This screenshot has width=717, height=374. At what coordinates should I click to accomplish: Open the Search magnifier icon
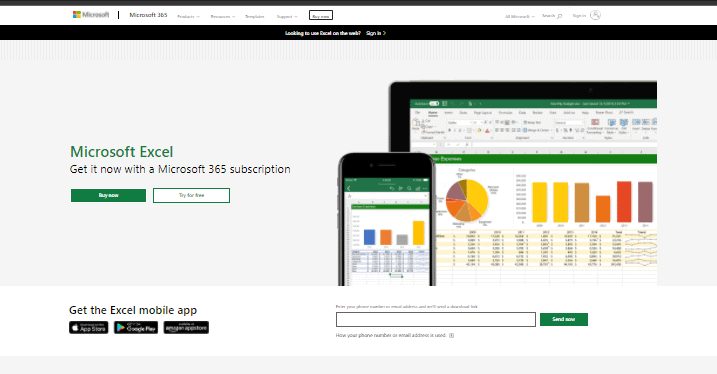(559, 16)
